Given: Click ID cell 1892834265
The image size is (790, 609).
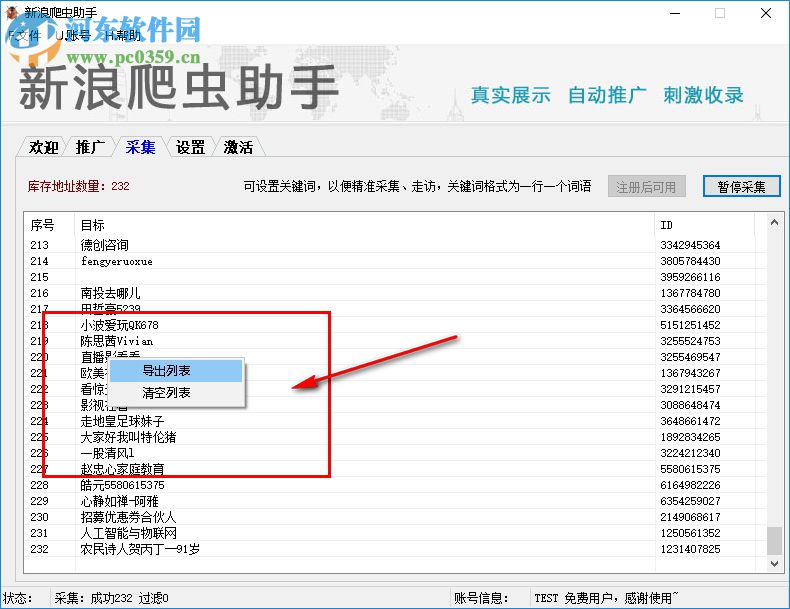Looking at the screenshot, I should pos(690,437).
